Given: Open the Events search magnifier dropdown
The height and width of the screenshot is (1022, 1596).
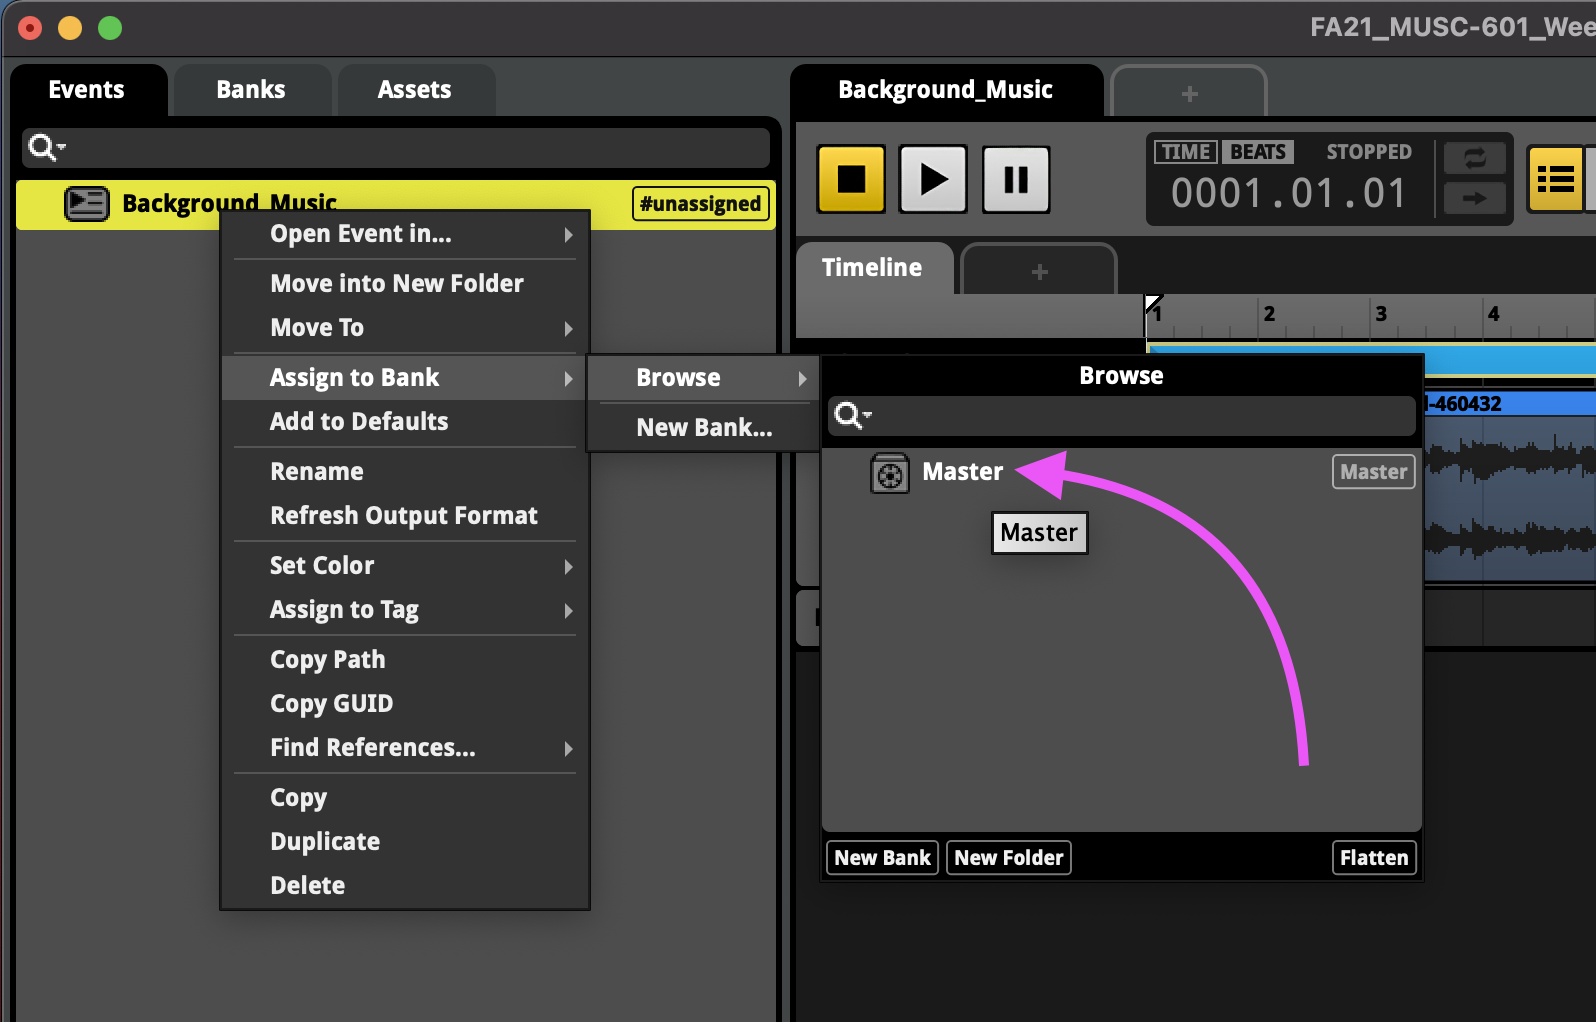Looking at the screenshot, I should 46,148.
